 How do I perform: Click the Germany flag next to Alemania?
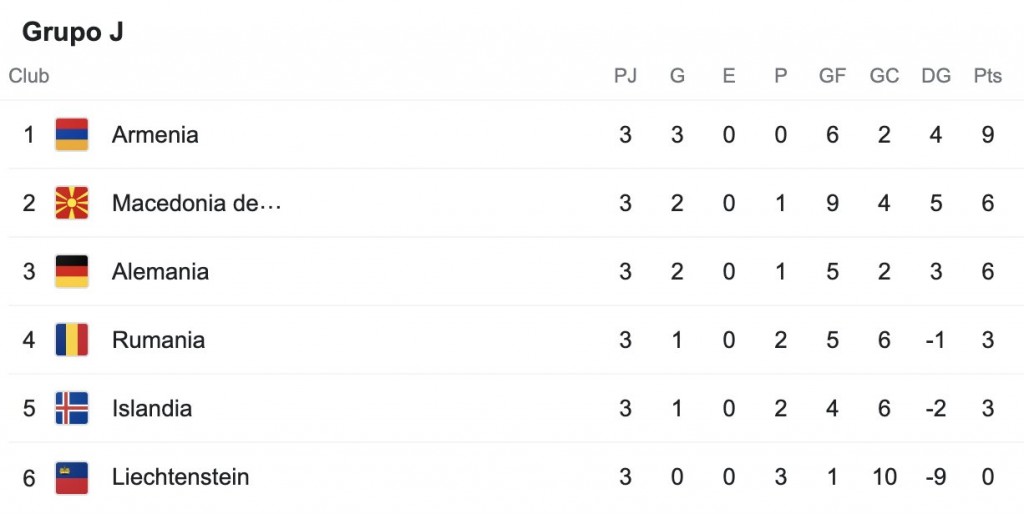[72, 272]
